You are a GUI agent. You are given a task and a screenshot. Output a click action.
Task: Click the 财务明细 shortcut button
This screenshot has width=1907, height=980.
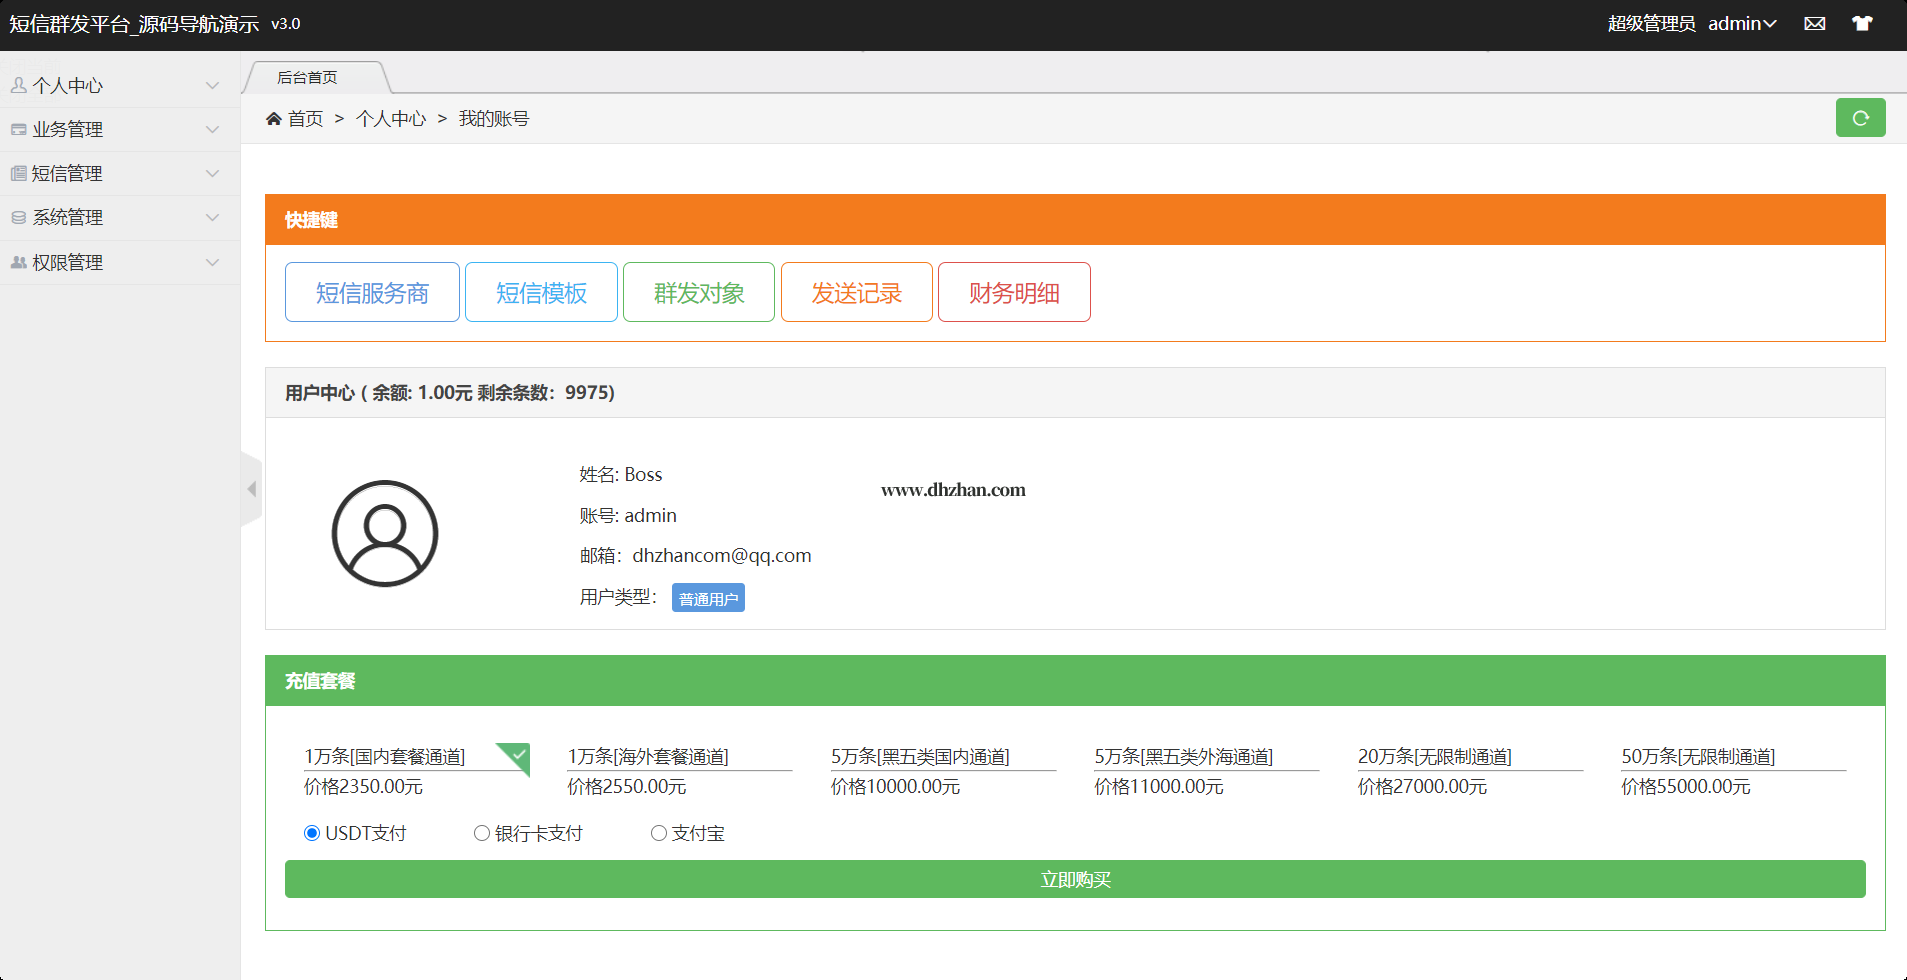[x=1014, y=293]
